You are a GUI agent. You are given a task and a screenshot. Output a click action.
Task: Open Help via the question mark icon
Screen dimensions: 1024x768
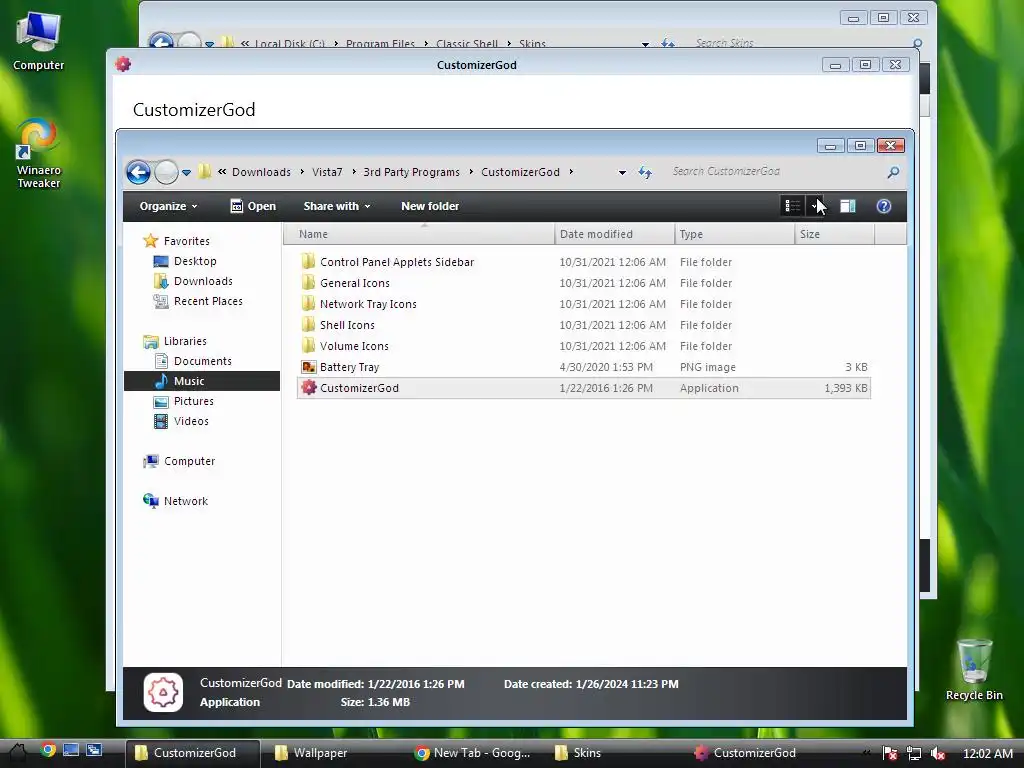884,206
